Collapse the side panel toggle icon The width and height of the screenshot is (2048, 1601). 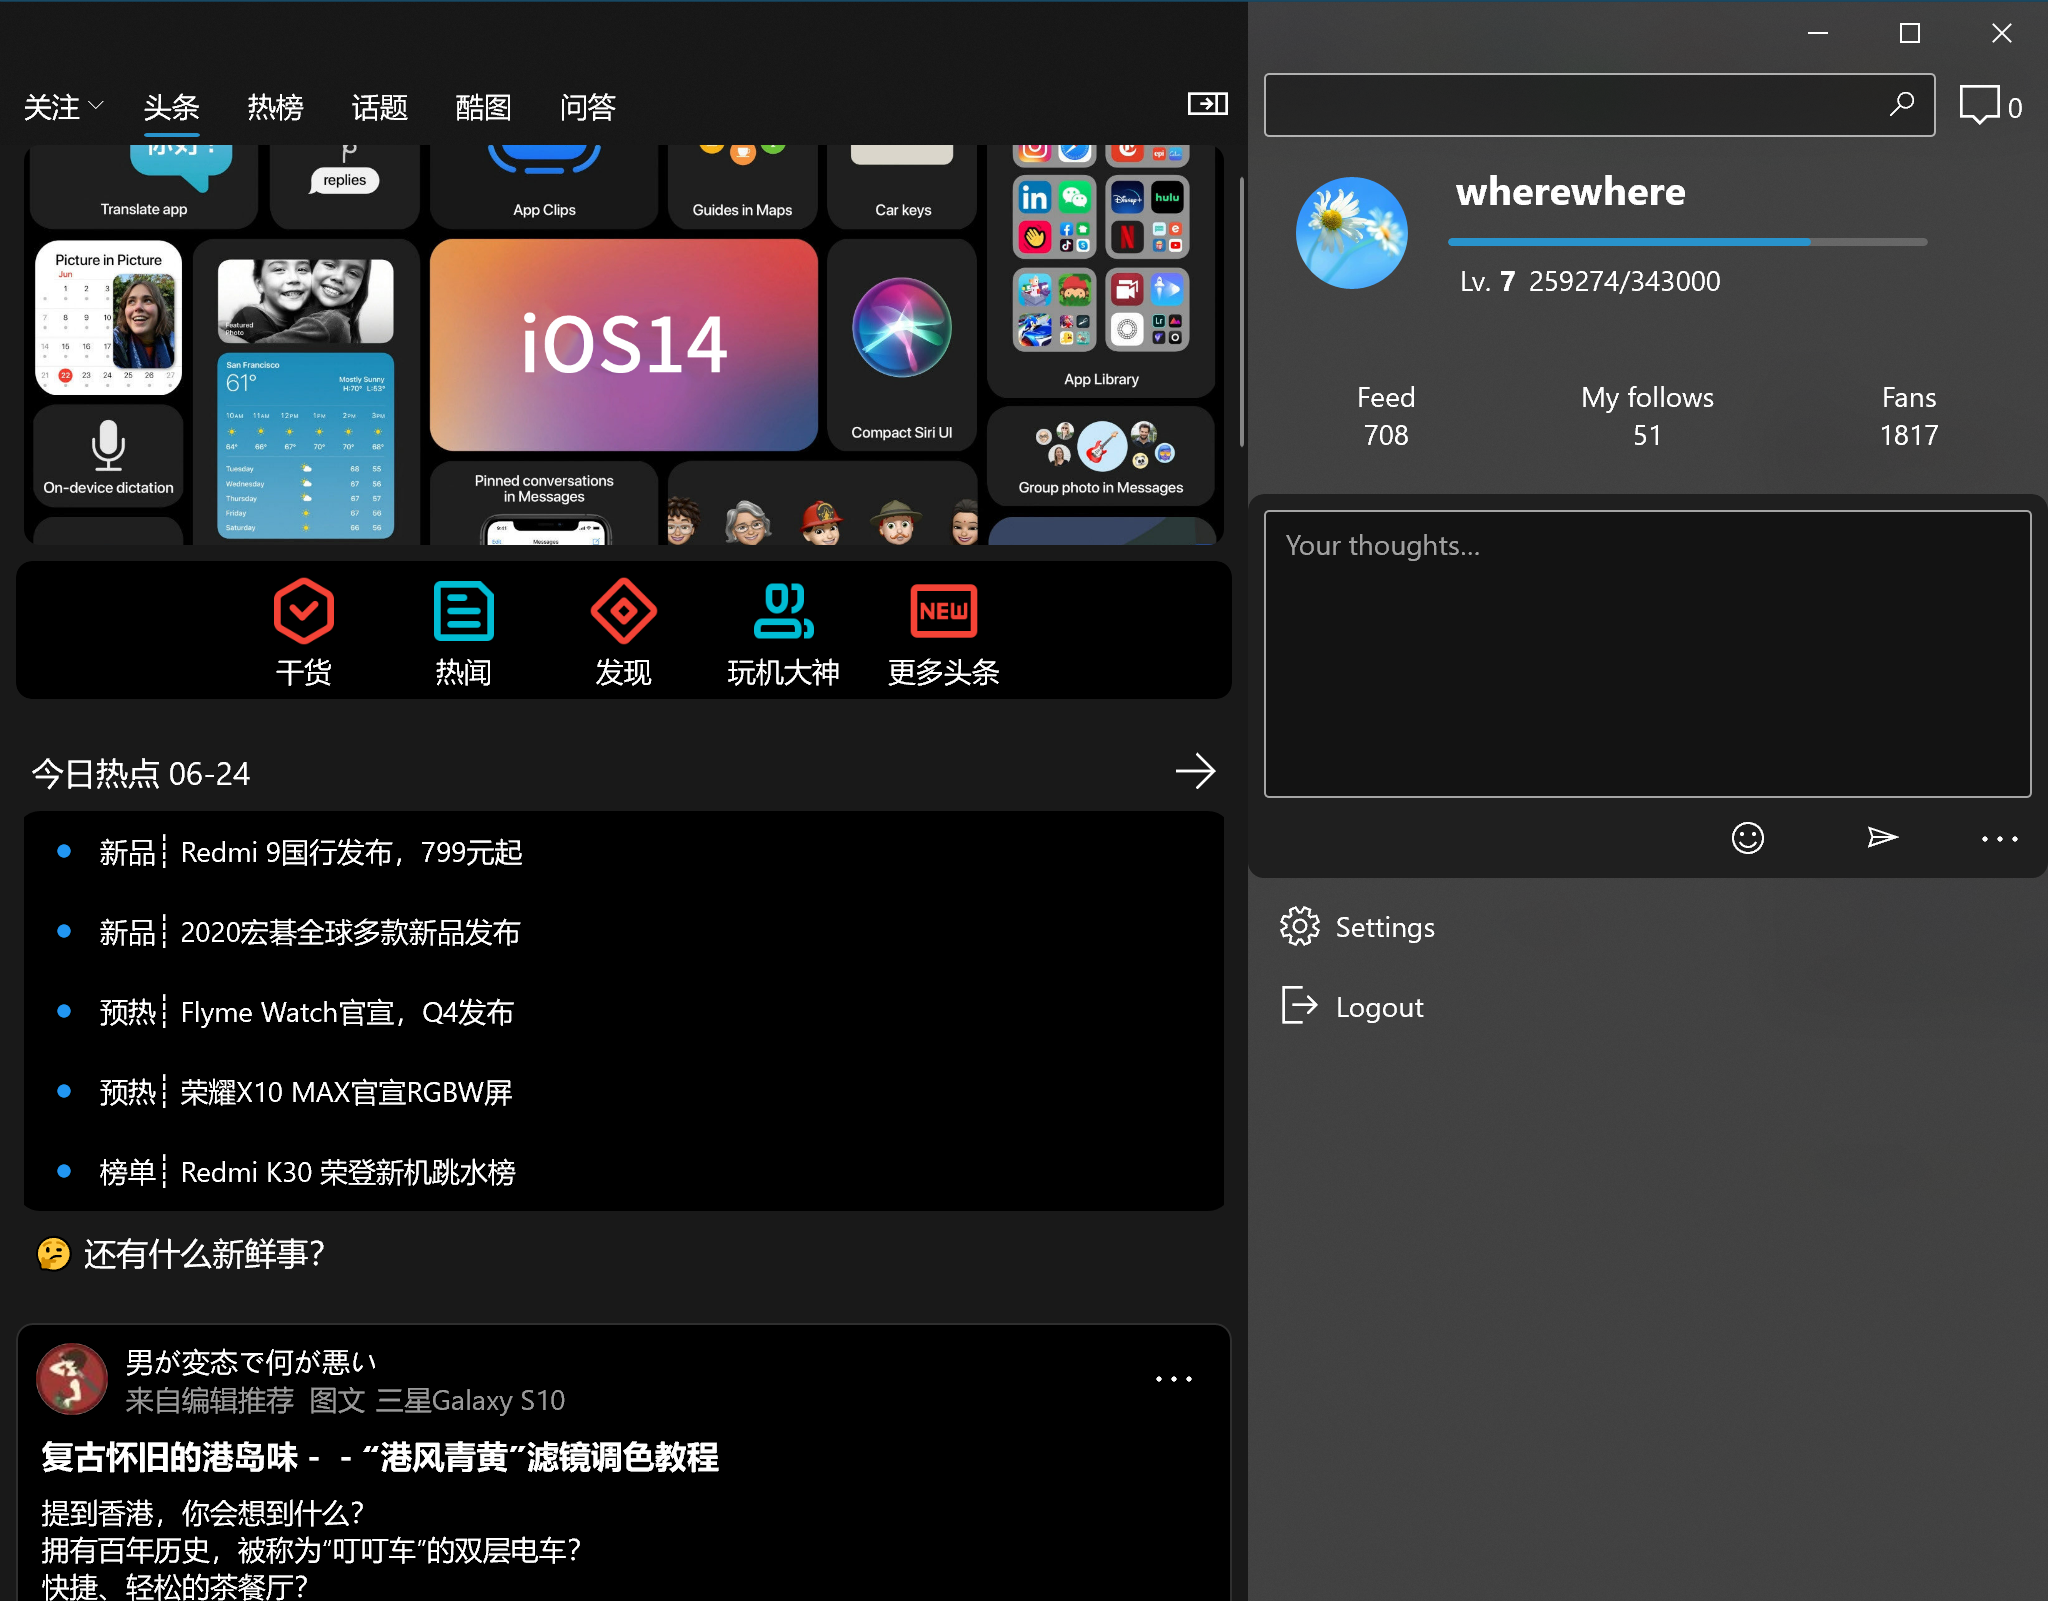tap(1207, 104)
